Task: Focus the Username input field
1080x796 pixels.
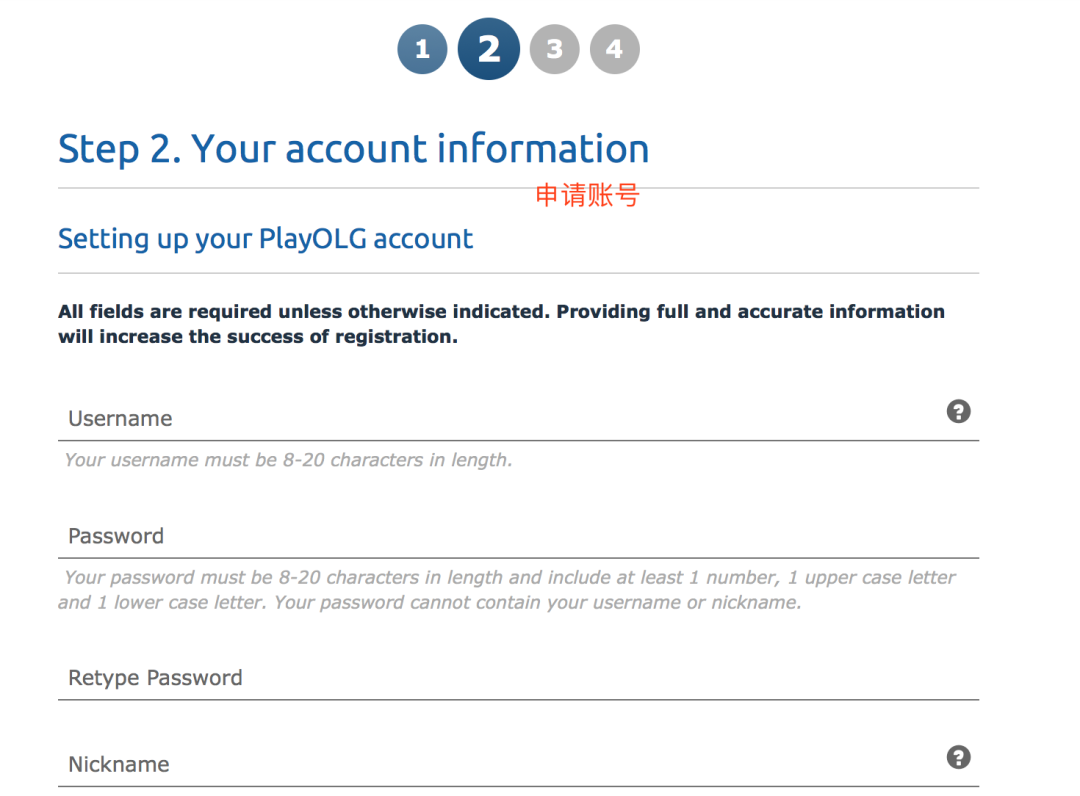Action: 500,419
